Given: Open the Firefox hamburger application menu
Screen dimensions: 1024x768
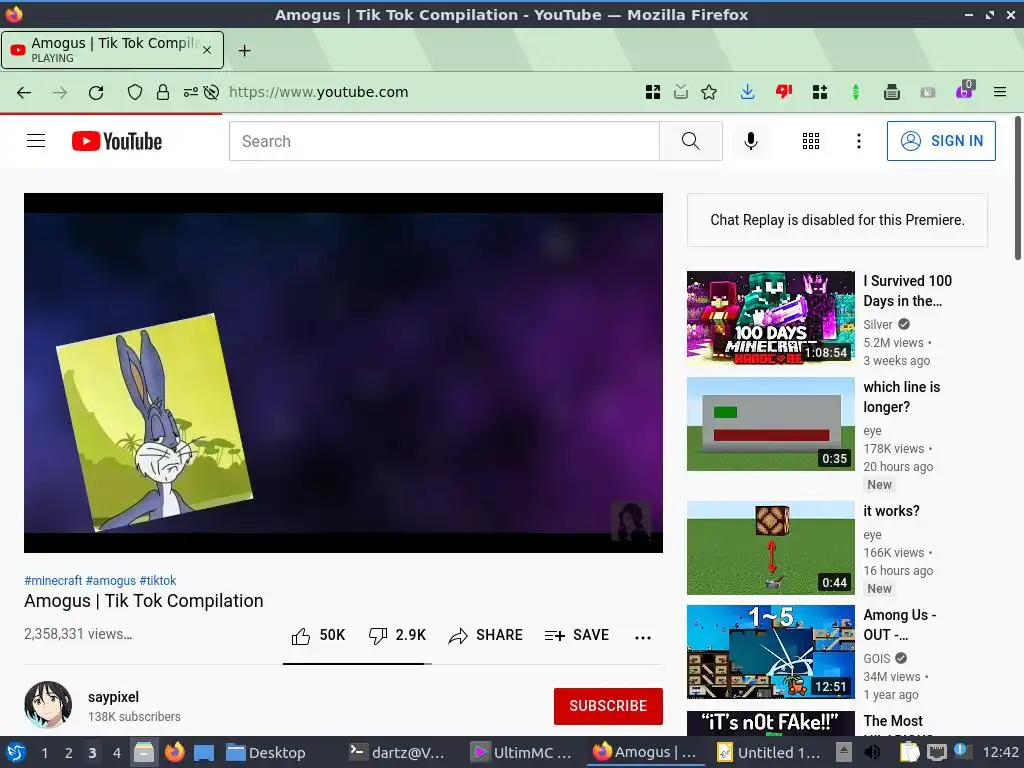Looking at the screenshot, I should point(999,92).
